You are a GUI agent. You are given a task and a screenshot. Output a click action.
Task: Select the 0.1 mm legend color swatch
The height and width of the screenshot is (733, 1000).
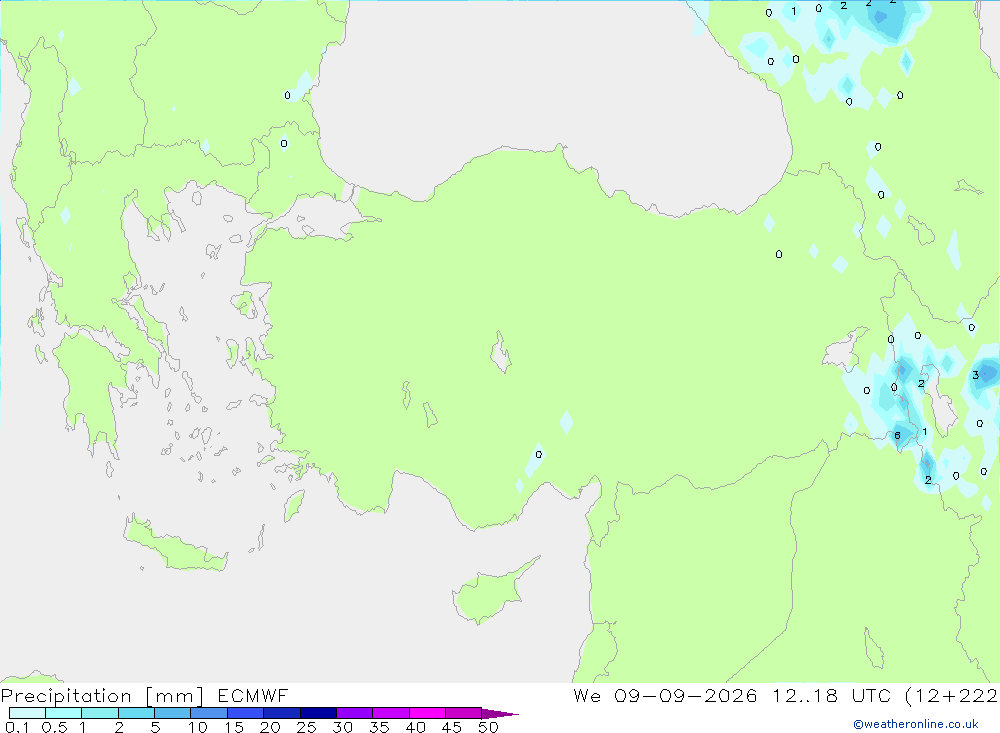pyautogui.click(x=27, y=713)
